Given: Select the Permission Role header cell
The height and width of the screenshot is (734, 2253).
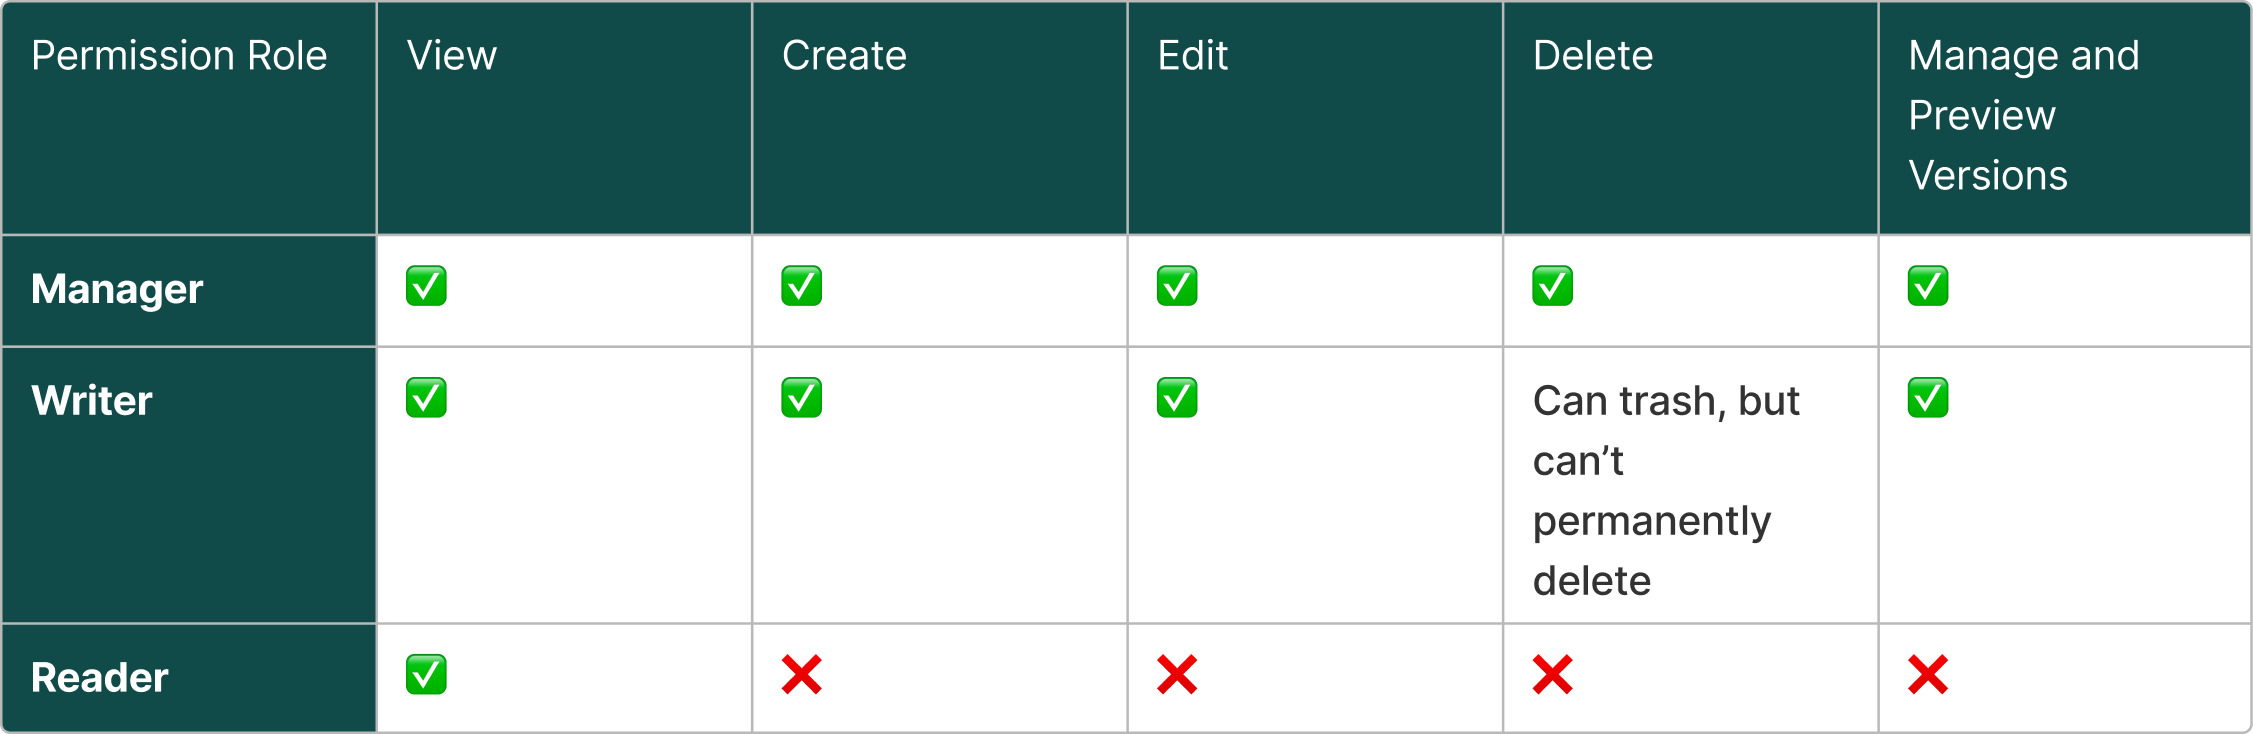Looking at the screenshot, I should pos(189,118).
